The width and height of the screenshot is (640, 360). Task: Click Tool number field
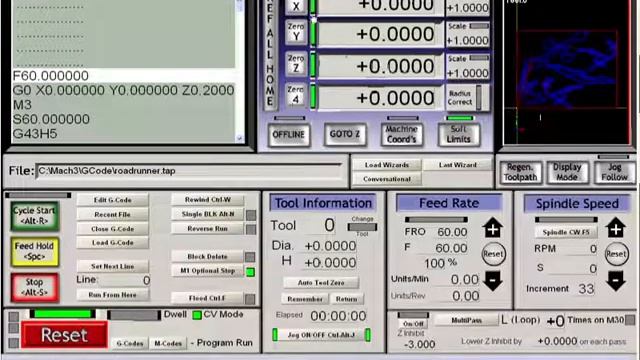click(320, 225)
